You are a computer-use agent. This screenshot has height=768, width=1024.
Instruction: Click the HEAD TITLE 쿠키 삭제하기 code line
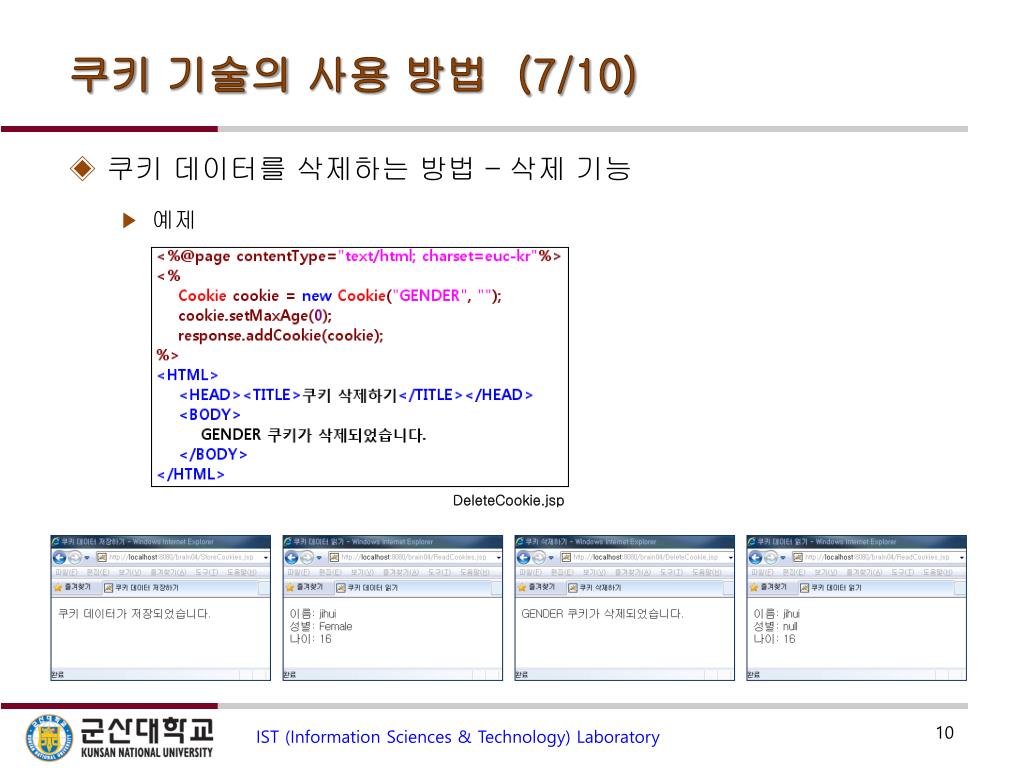point(356,395)
